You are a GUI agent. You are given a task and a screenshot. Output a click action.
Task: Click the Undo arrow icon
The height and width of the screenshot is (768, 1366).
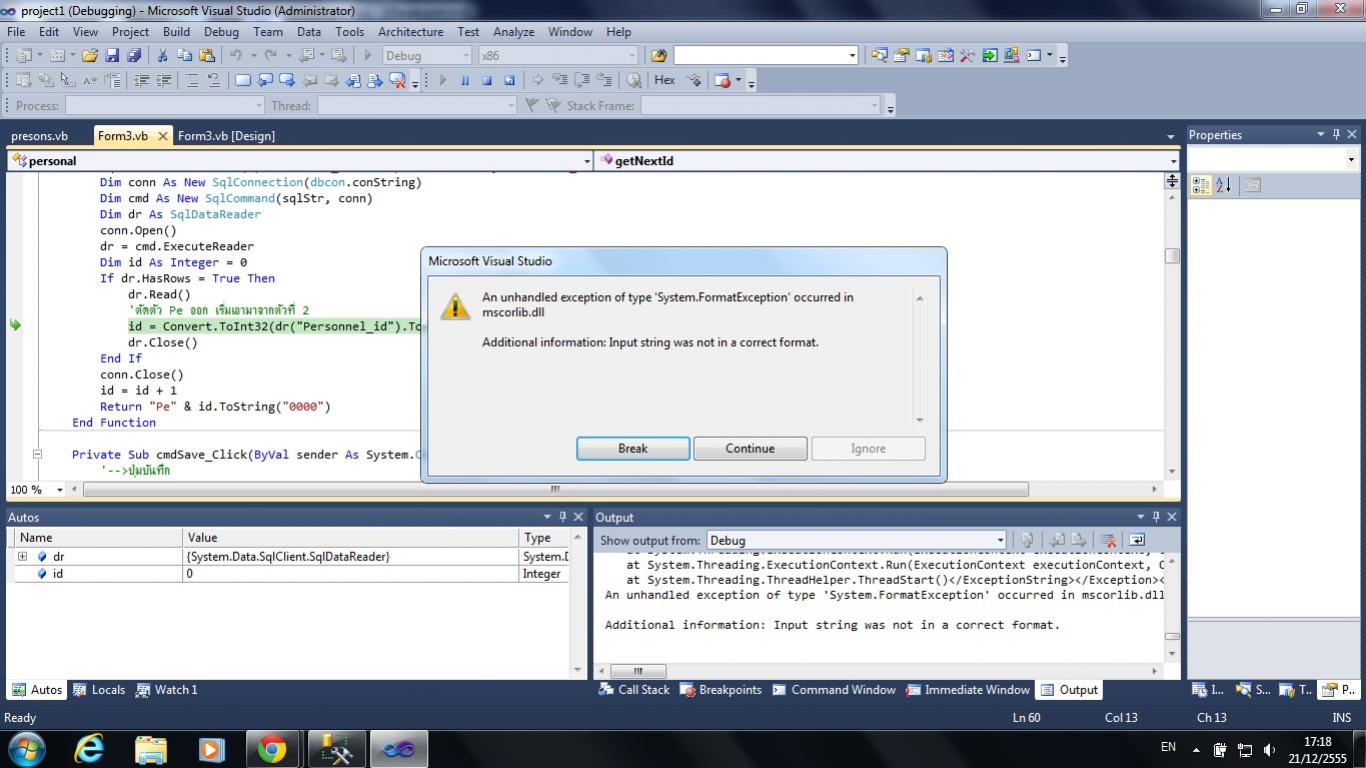click(236, 56)
